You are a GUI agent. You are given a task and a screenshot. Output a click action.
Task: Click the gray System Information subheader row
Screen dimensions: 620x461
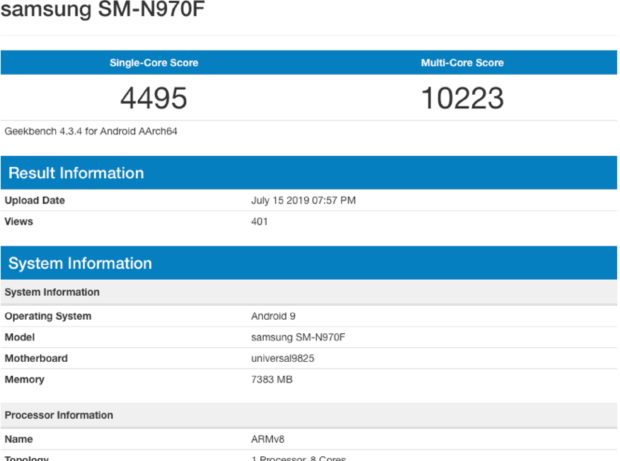click(x=309, y=292)
